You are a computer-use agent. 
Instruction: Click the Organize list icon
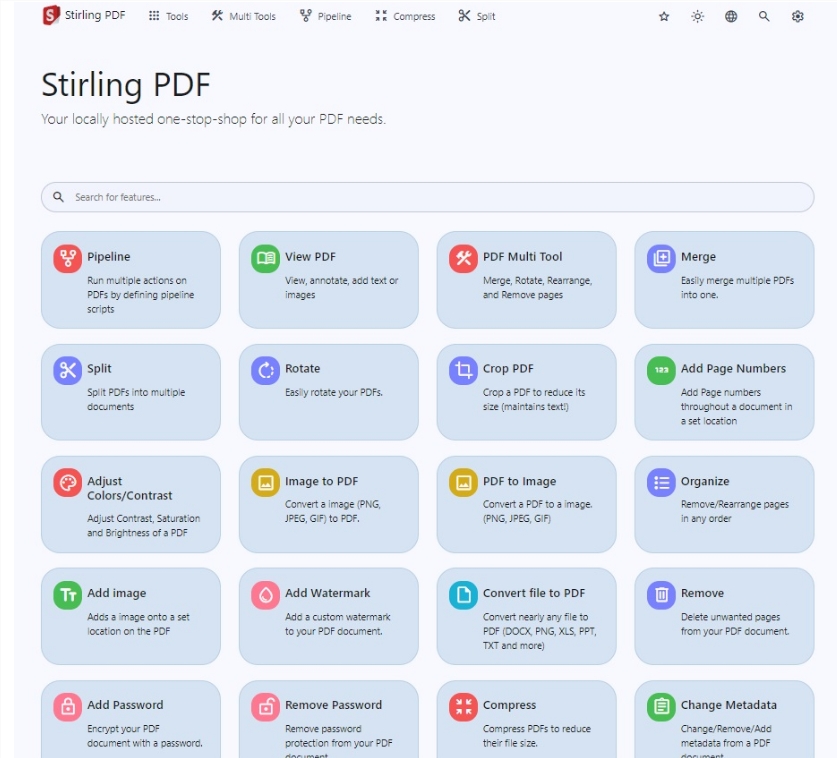point(661,483)
